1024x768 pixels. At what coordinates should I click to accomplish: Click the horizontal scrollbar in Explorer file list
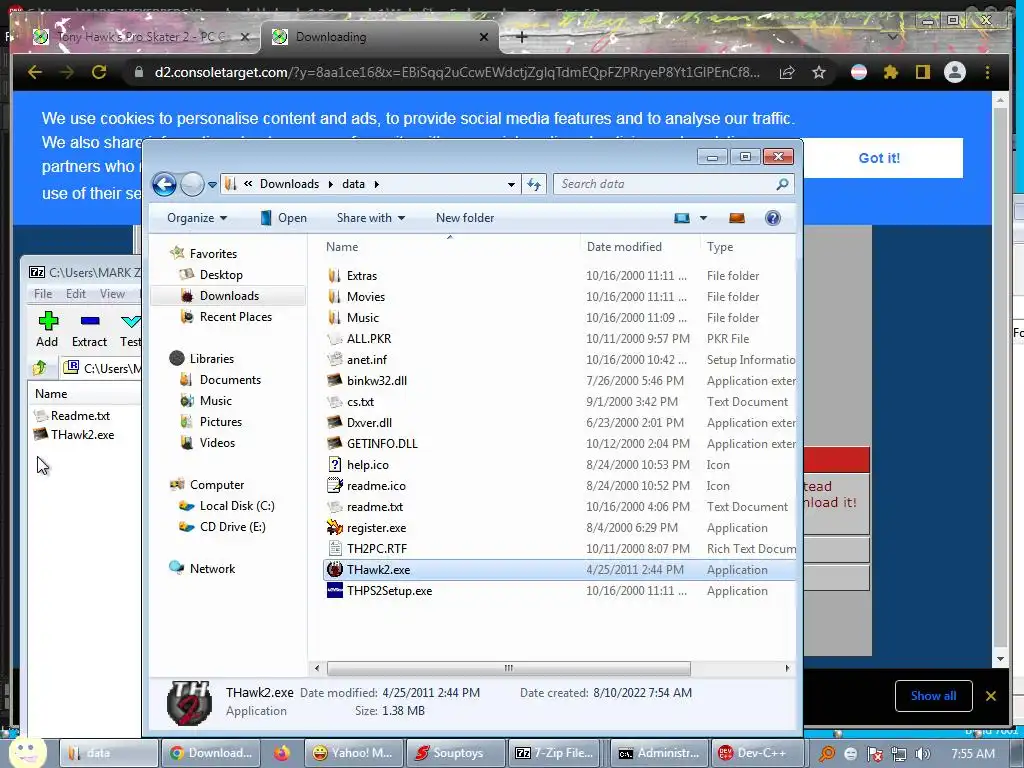coord(509,668)
